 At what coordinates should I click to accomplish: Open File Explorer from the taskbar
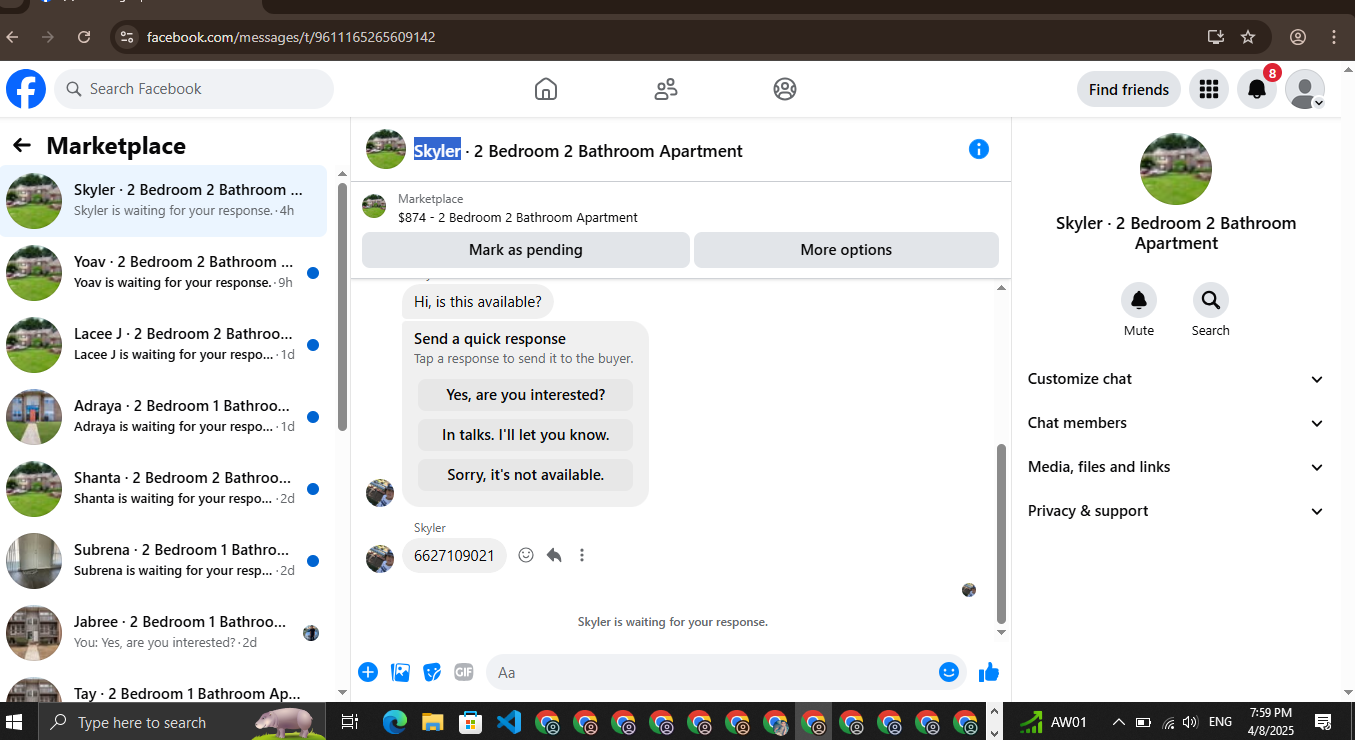tap(433, 722)
